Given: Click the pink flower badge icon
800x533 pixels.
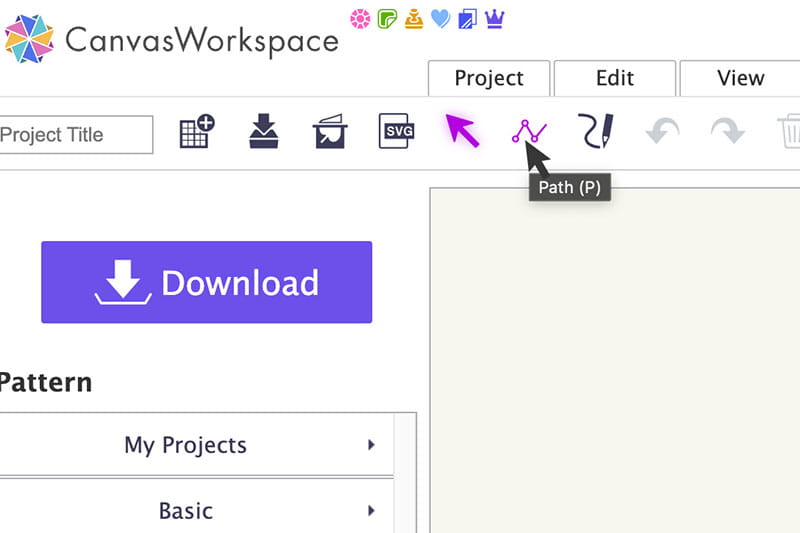Looking at the screenshot, I should click(x=360, y=18).
